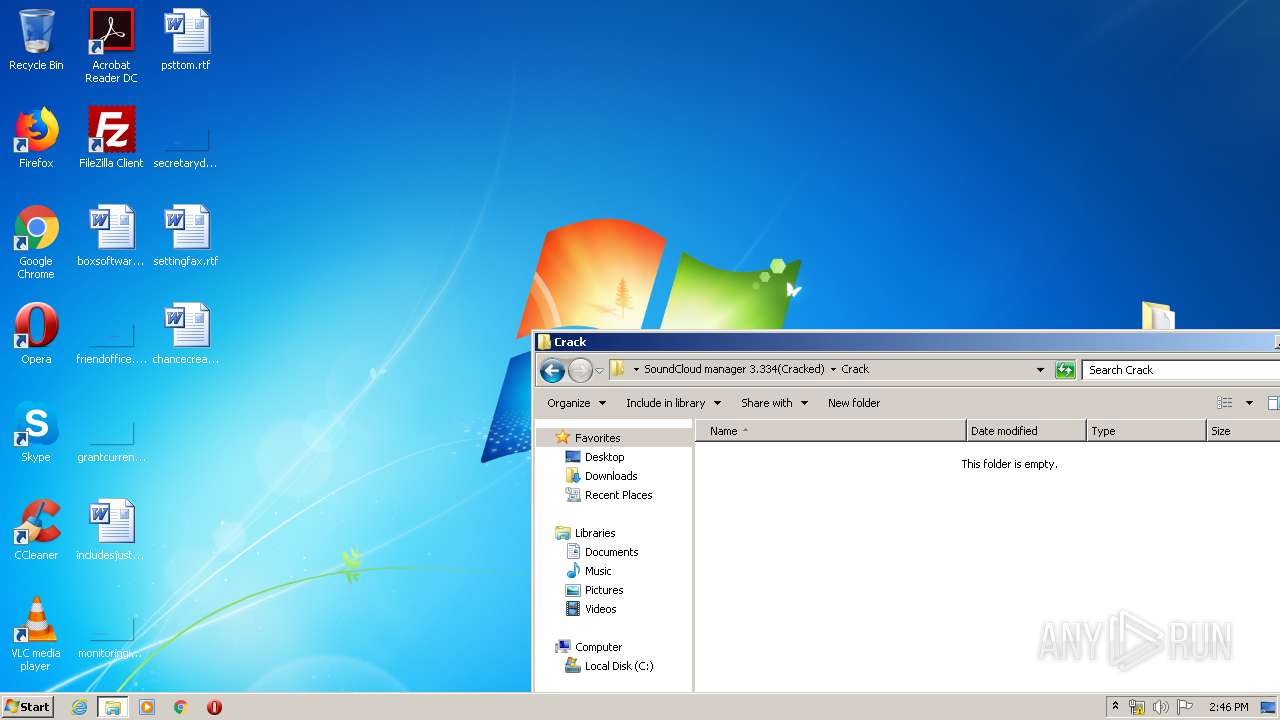This screenshot has width=1280, height=720.
Task: Sort by the Size column header
Action: (x=1243, y=431)
